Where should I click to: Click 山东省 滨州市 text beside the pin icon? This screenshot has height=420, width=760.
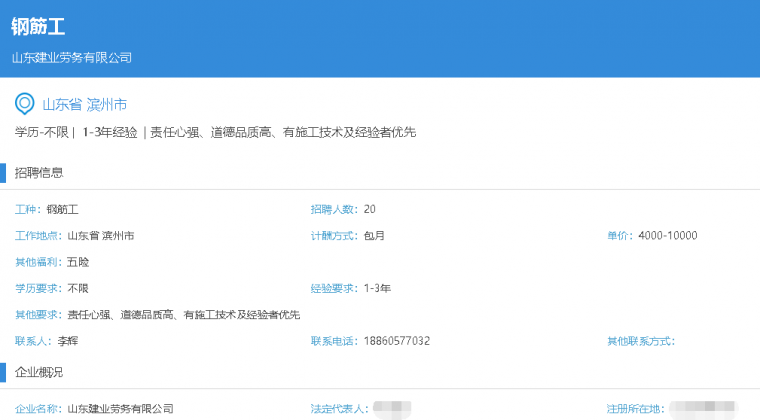(84, 104)
